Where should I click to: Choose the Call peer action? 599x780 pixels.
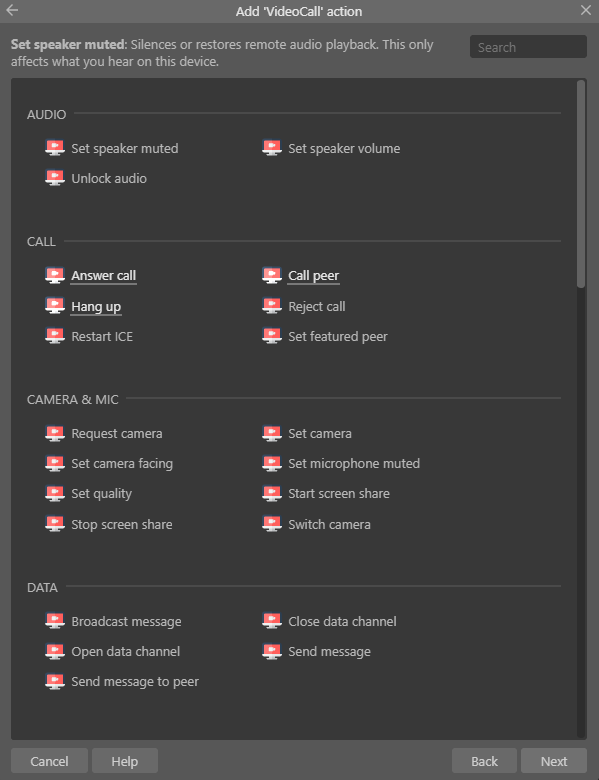(313, 276)
